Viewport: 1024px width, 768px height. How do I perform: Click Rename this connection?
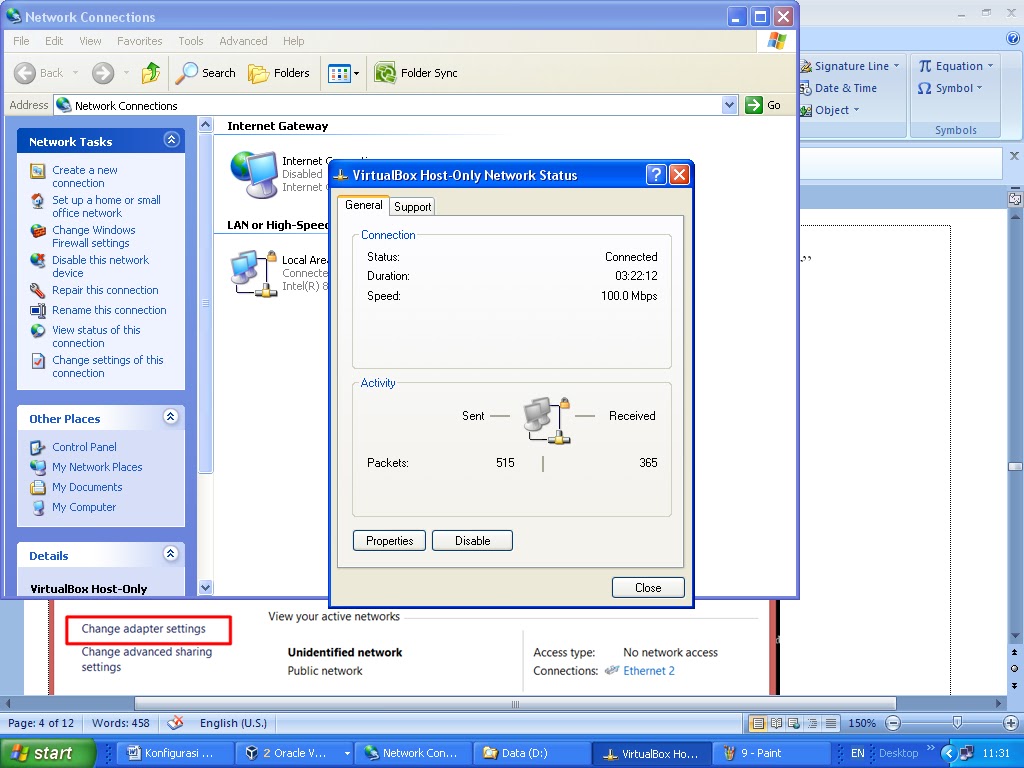pos(109,310)
